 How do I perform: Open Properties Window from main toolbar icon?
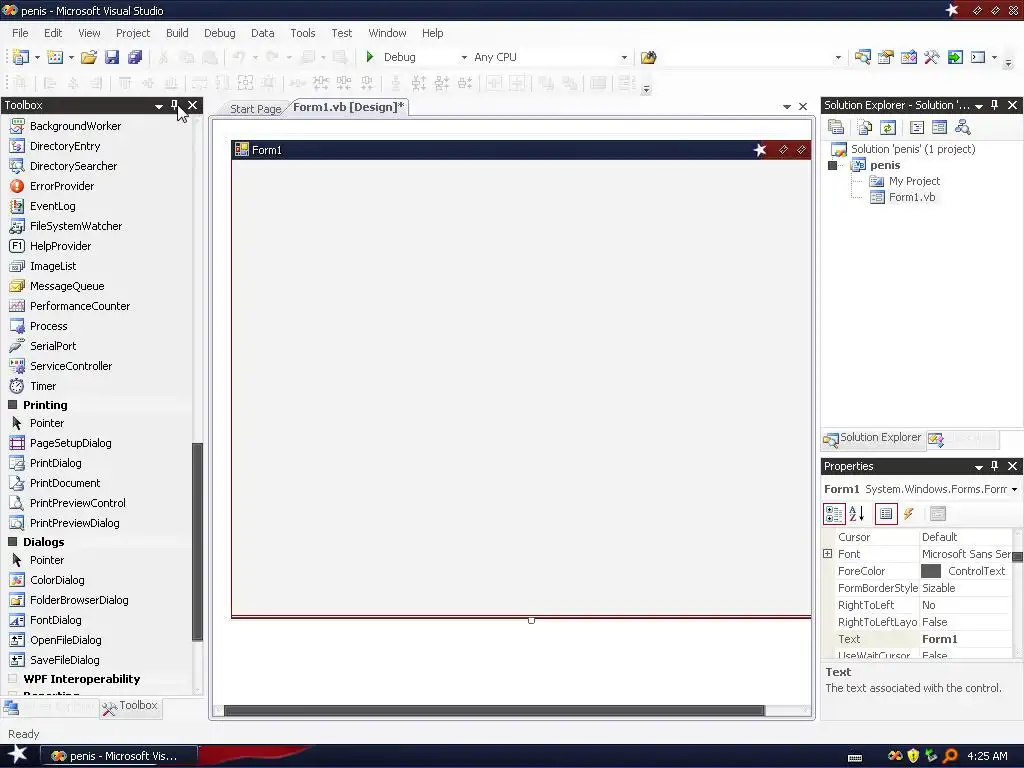coord(886,57)
